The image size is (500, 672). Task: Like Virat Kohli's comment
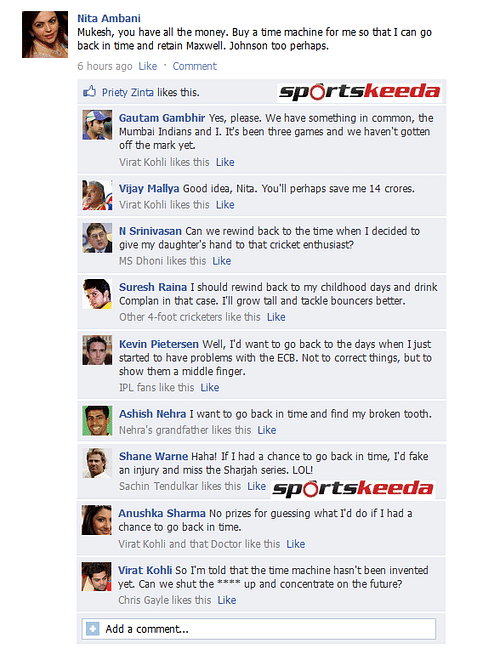pos(227,600)
